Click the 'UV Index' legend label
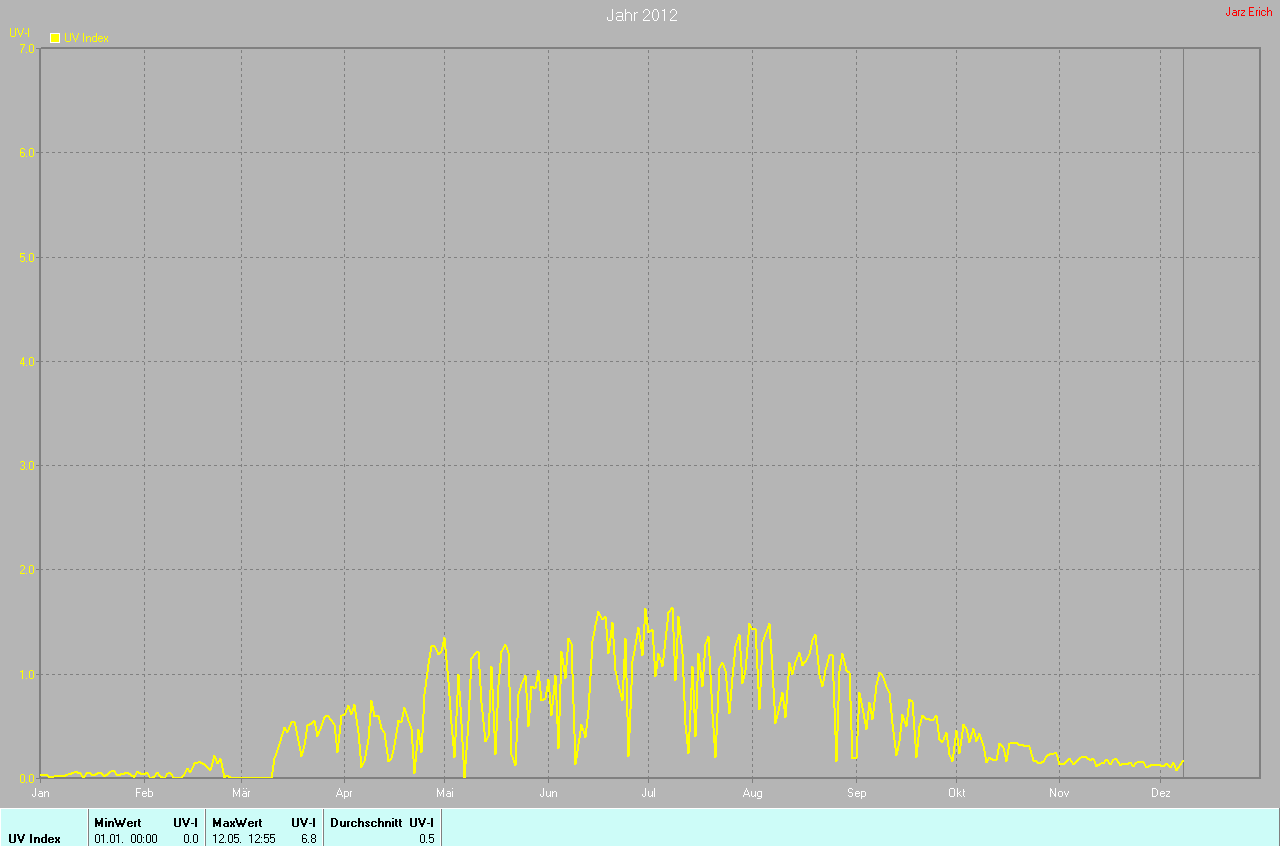The width and height of the screenshot is (1280, 846). pyautogui.click(x=86, y=38)
